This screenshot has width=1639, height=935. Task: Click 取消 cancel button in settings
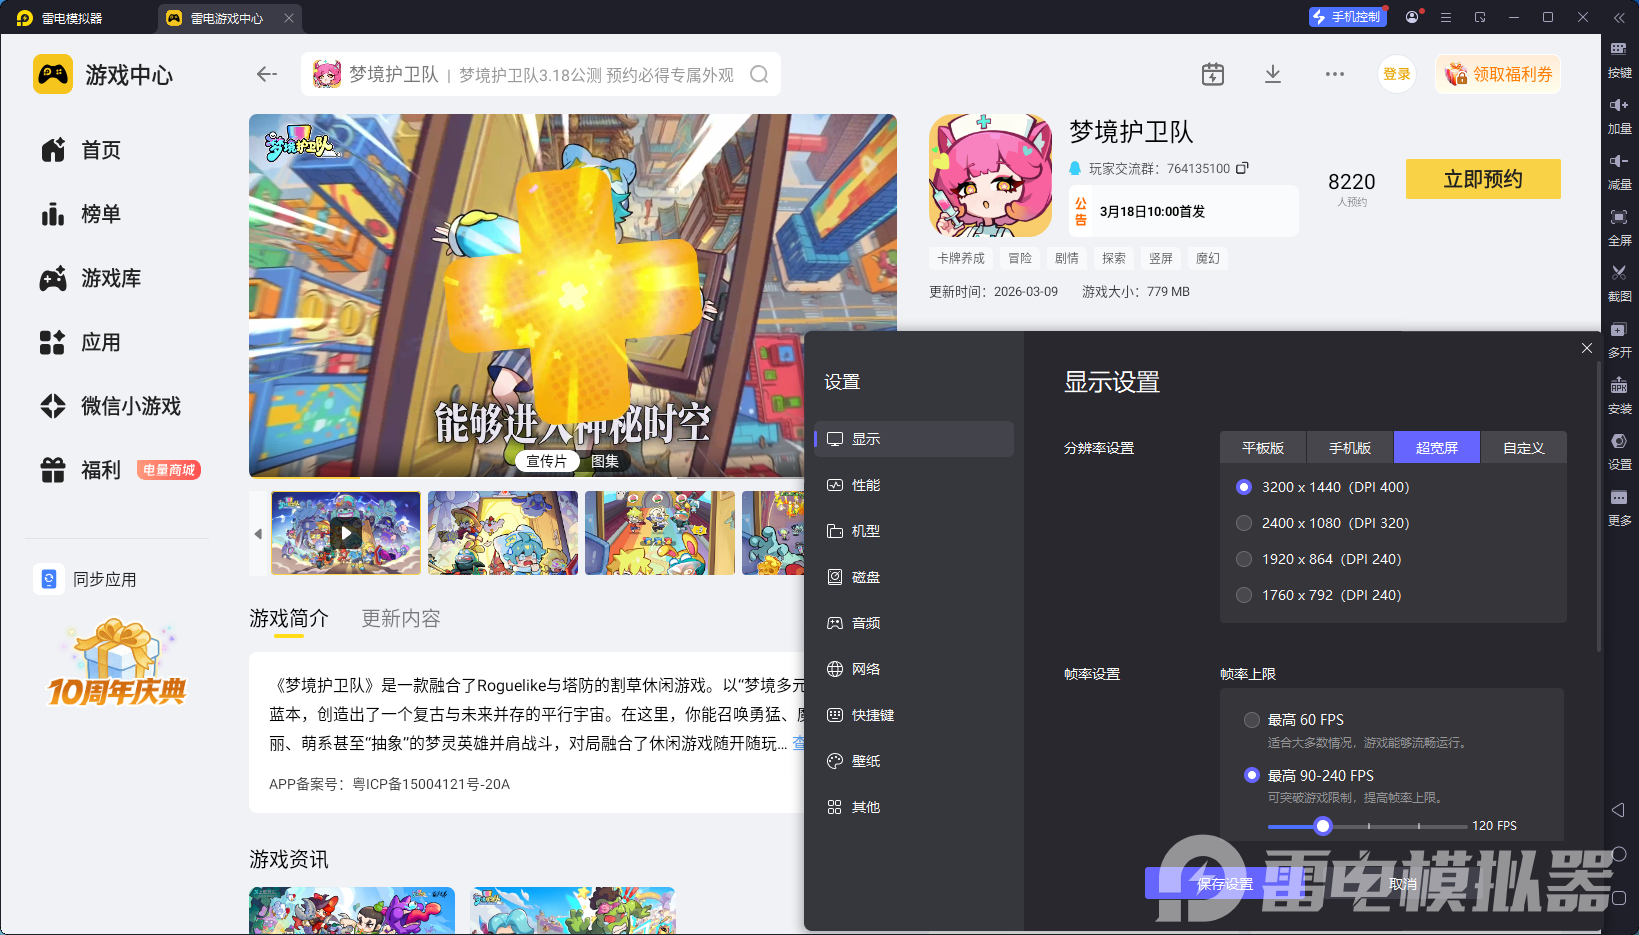coord(1402,884)
